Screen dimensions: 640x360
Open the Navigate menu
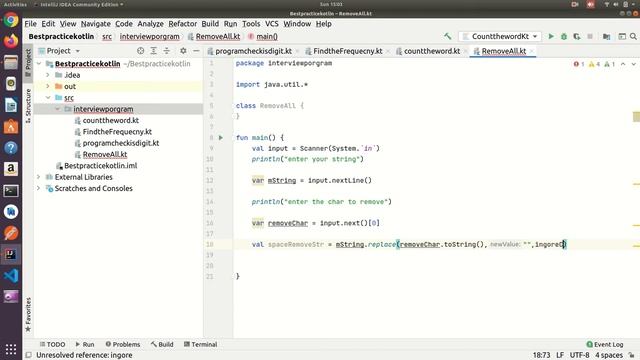click(96, 24)
